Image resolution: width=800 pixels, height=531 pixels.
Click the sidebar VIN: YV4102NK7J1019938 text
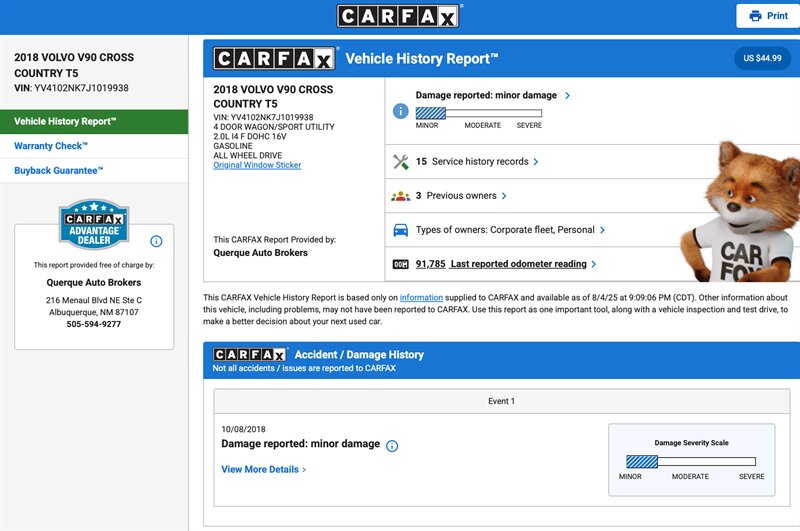pyautogui.click(x=71, y=88)
